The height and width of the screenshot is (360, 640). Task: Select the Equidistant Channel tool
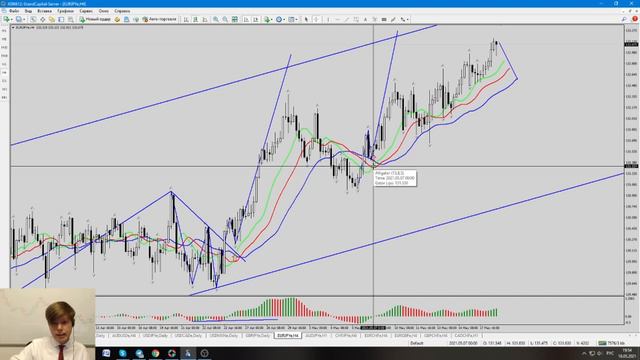[x=356, y=19]
